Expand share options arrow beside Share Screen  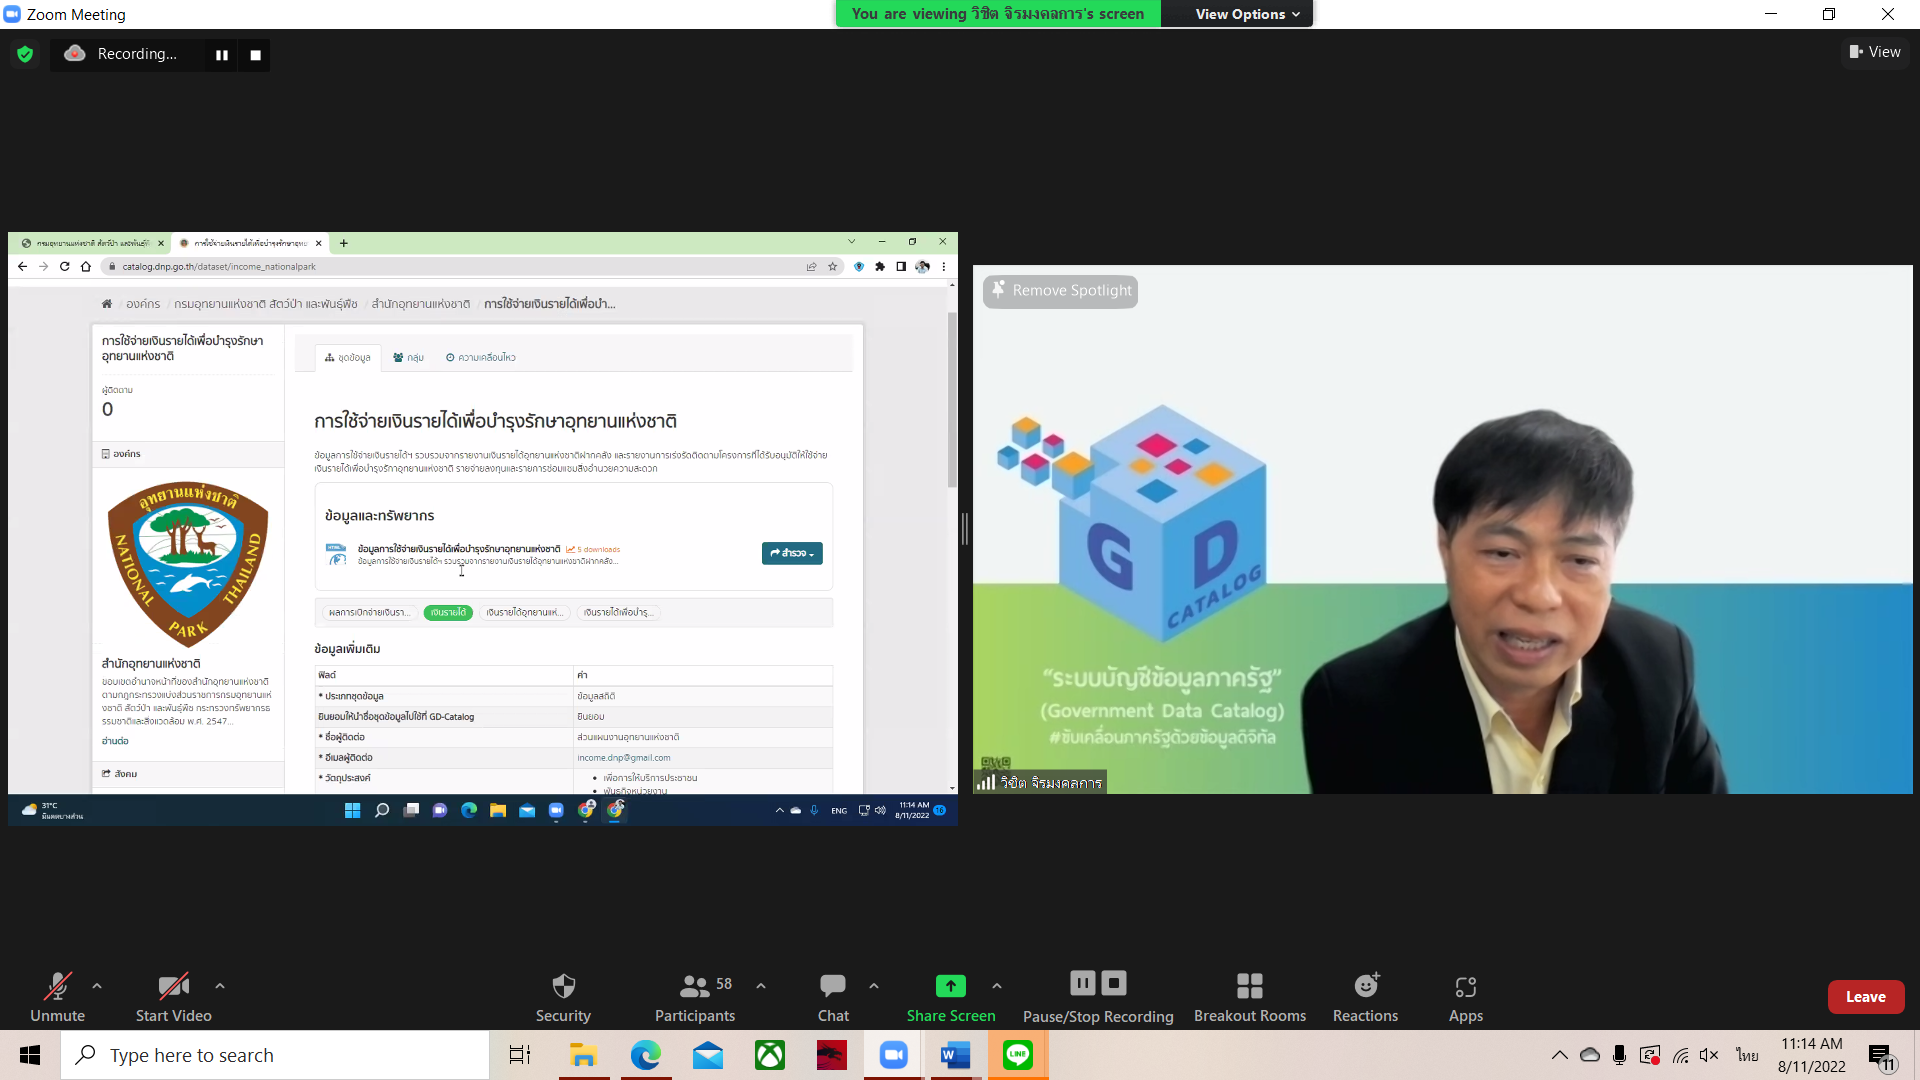pos(997,986)
